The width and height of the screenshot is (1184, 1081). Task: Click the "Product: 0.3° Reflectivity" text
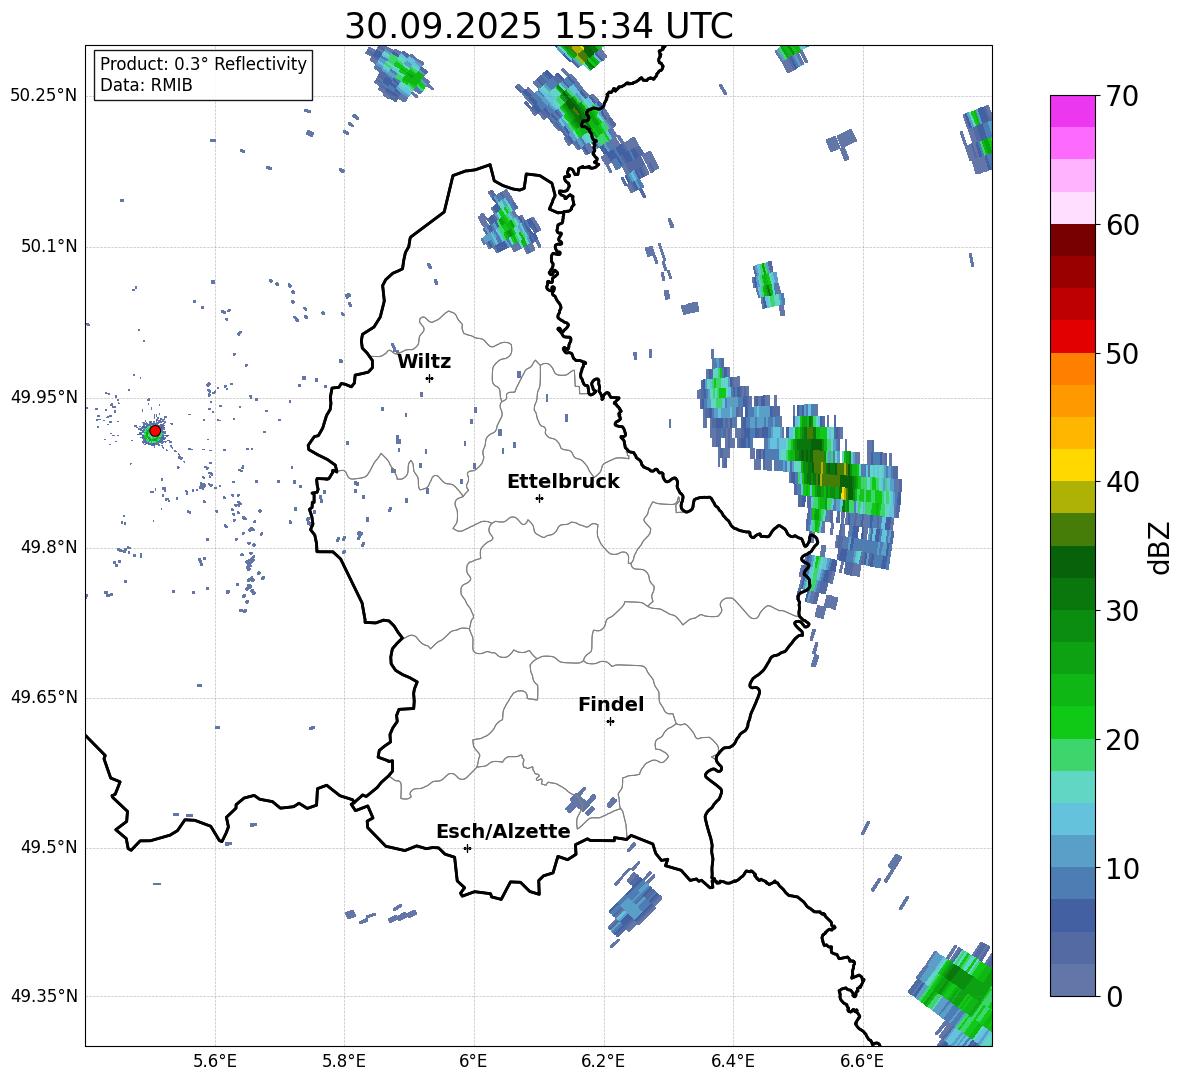coord(203,64)
